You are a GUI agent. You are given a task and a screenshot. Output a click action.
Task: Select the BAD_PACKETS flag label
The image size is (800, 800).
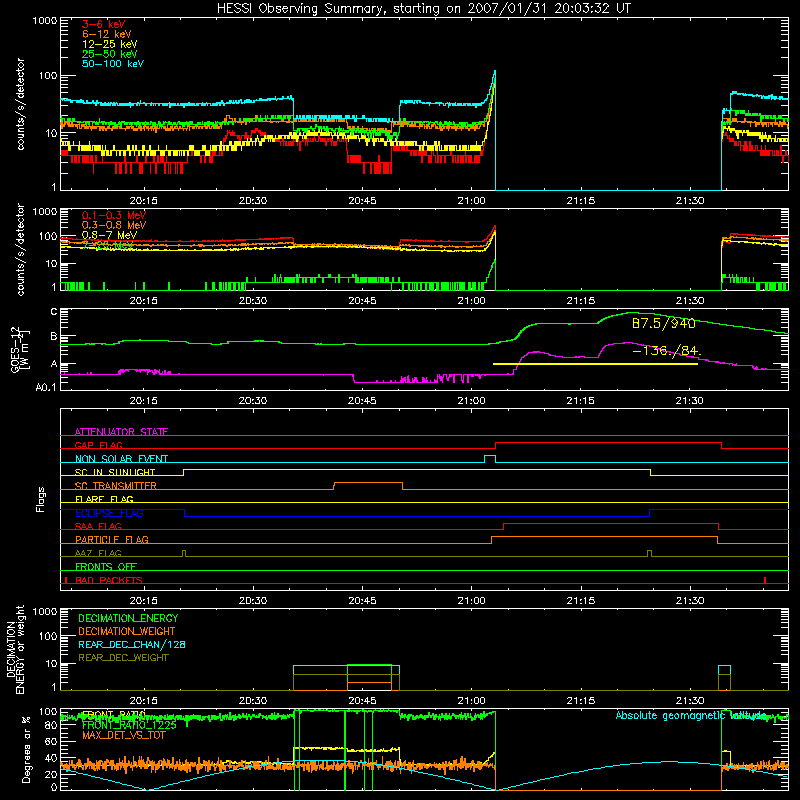(x=109, y=580)
